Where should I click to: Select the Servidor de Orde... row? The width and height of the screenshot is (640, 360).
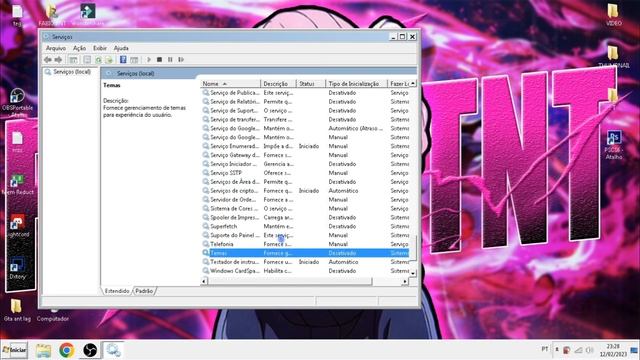tap(305, 200)
